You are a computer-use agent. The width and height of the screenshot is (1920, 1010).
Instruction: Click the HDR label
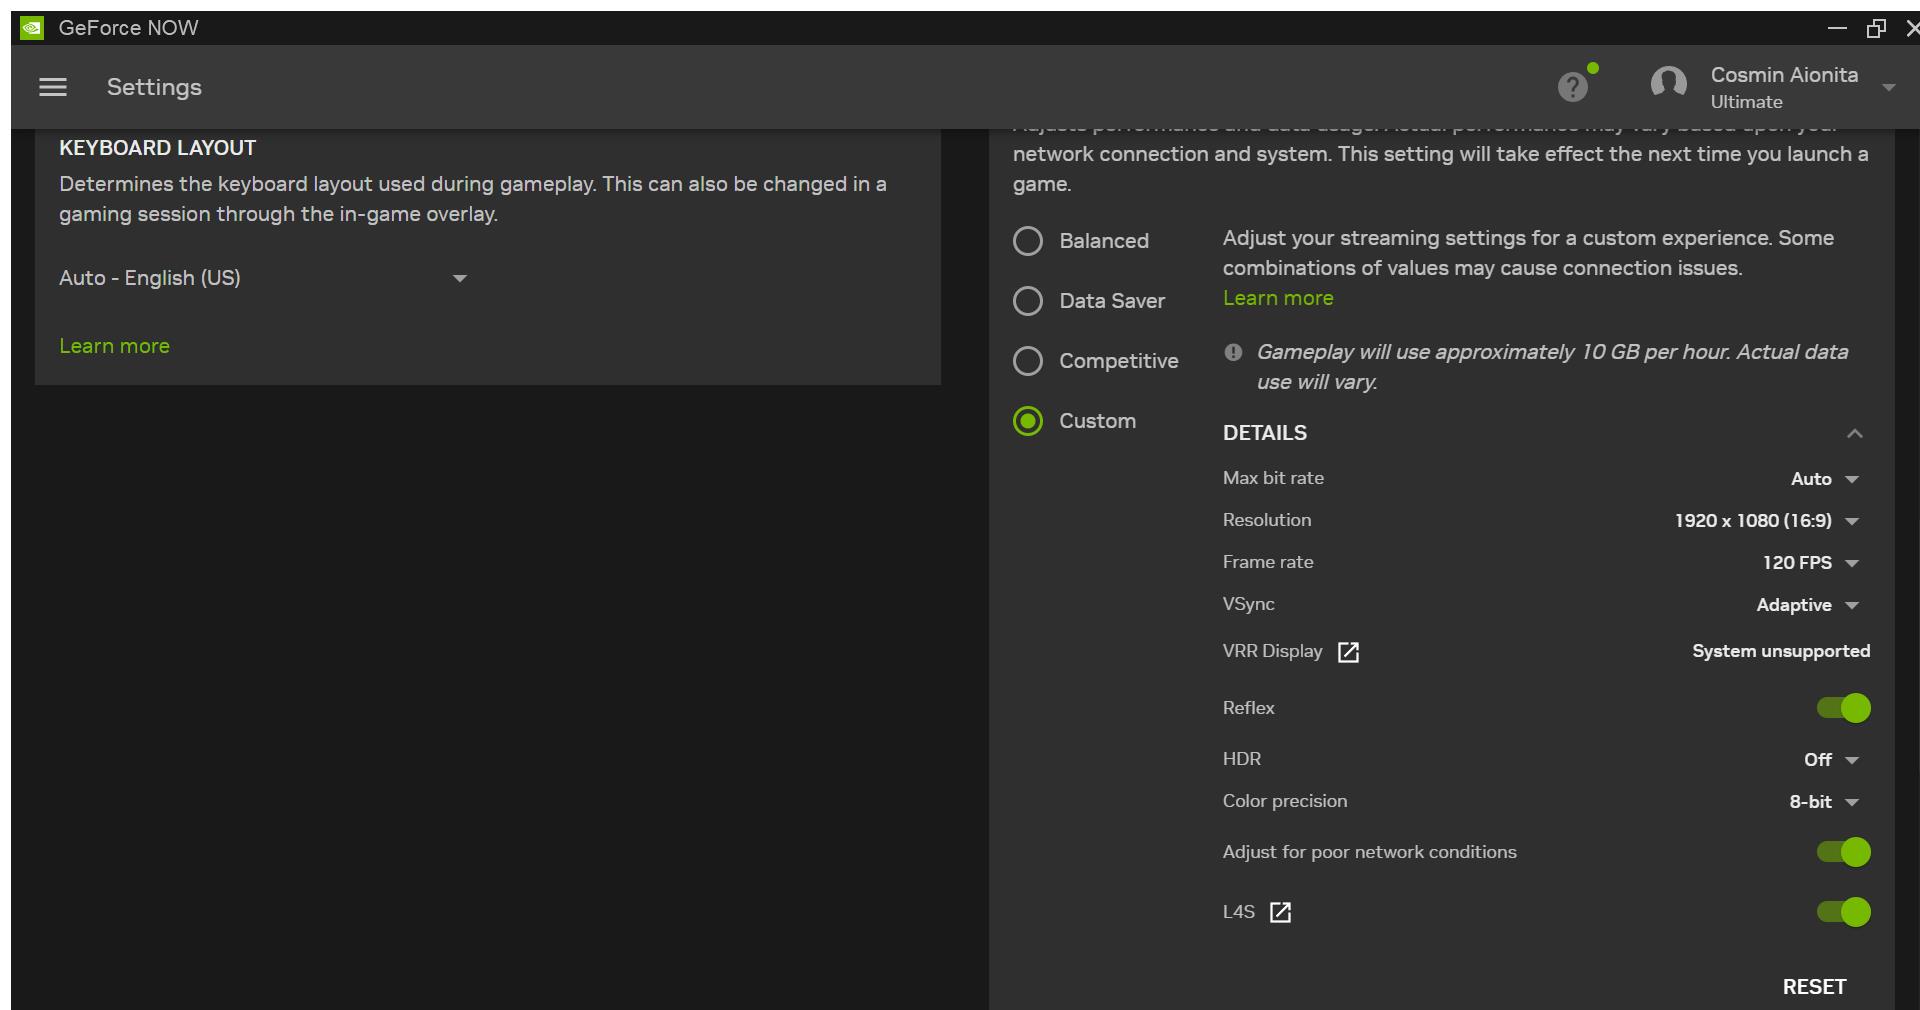(1241, 759)
